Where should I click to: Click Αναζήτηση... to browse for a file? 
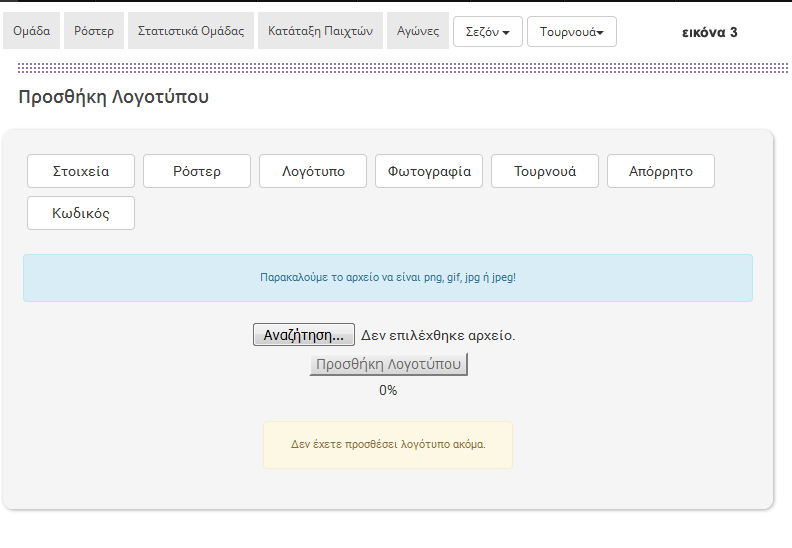pyautogui.click(x=304, y=335)
